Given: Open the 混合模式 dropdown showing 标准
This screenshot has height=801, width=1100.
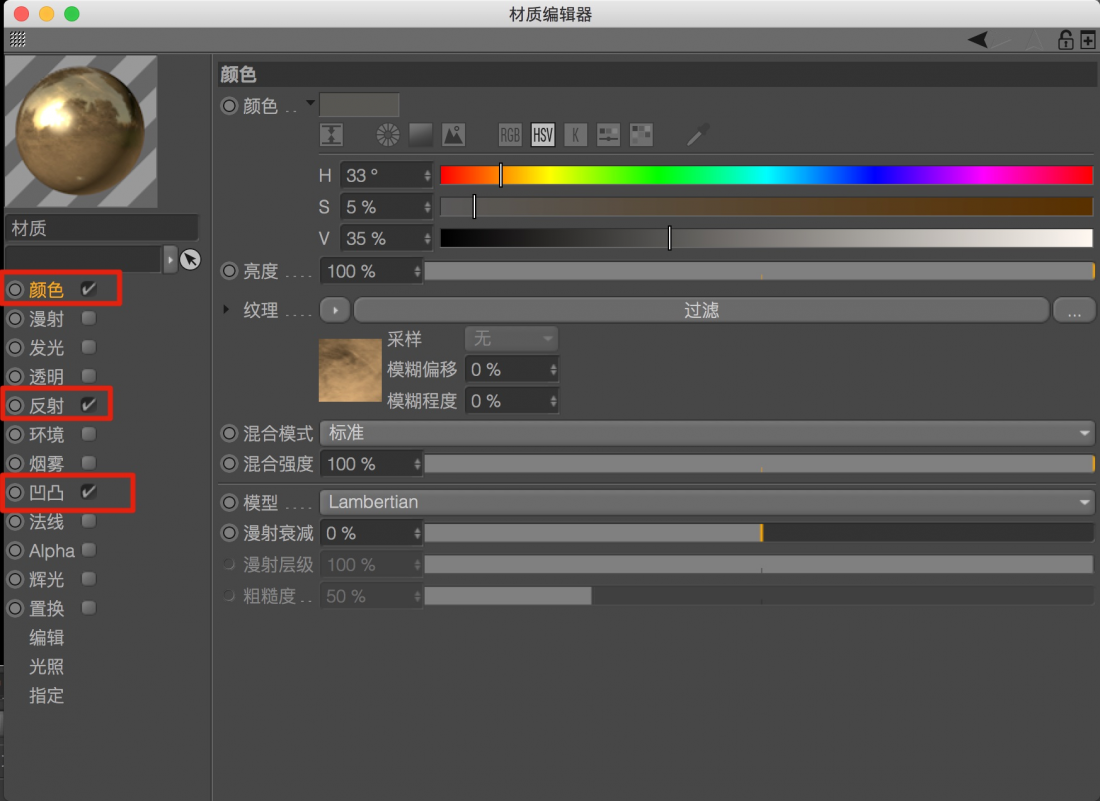Looking at the screenshot, I should (707, 433).
